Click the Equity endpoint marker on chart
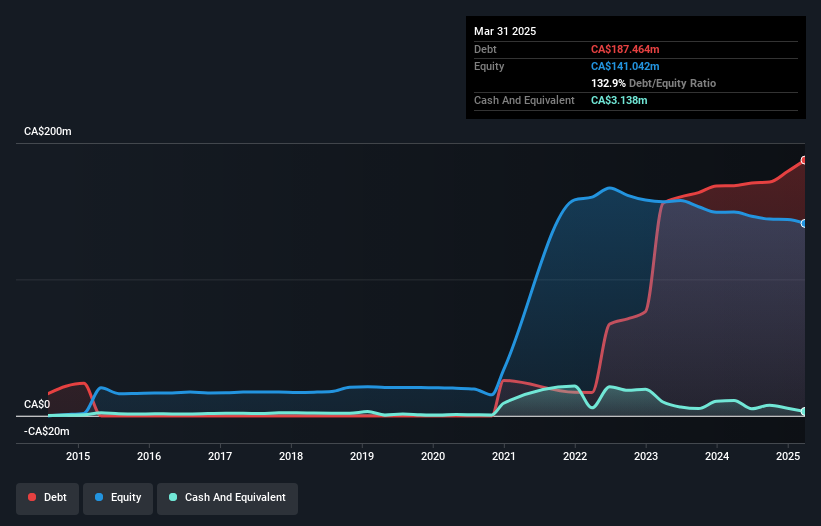Viewport: 821px width, 526px height. click(804, 223)
